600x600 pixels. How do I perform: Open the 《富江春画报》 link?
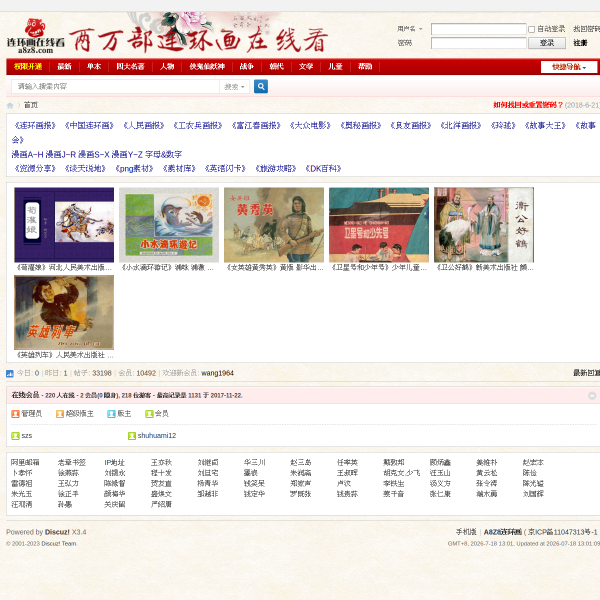click(x=256, y=126)
